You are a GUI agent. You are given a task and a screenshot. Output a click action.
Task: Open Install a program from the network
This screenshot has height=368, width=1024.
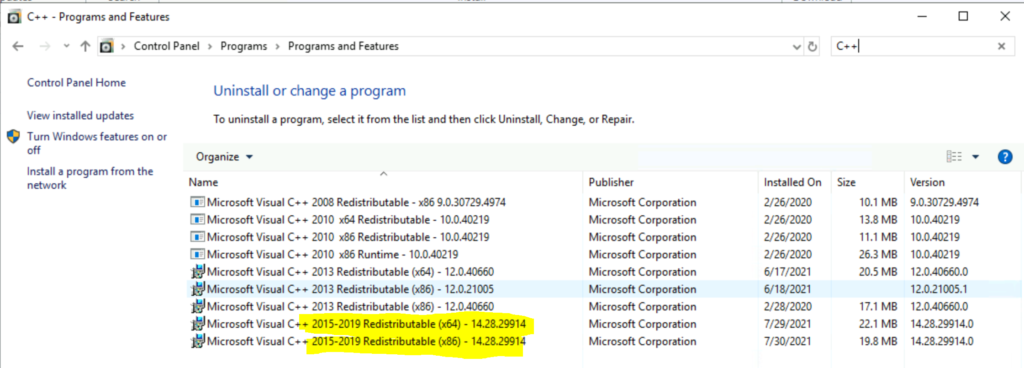coord(90,178)
